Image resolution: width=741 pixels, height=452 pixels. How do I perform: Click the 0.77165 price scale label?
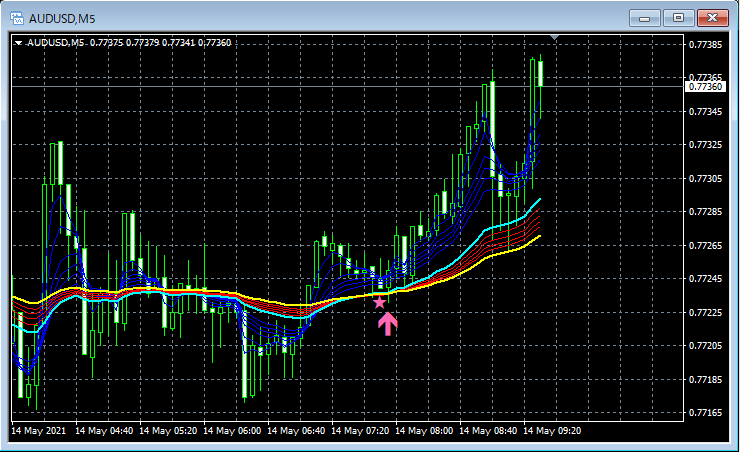click(x=705, y=413)
